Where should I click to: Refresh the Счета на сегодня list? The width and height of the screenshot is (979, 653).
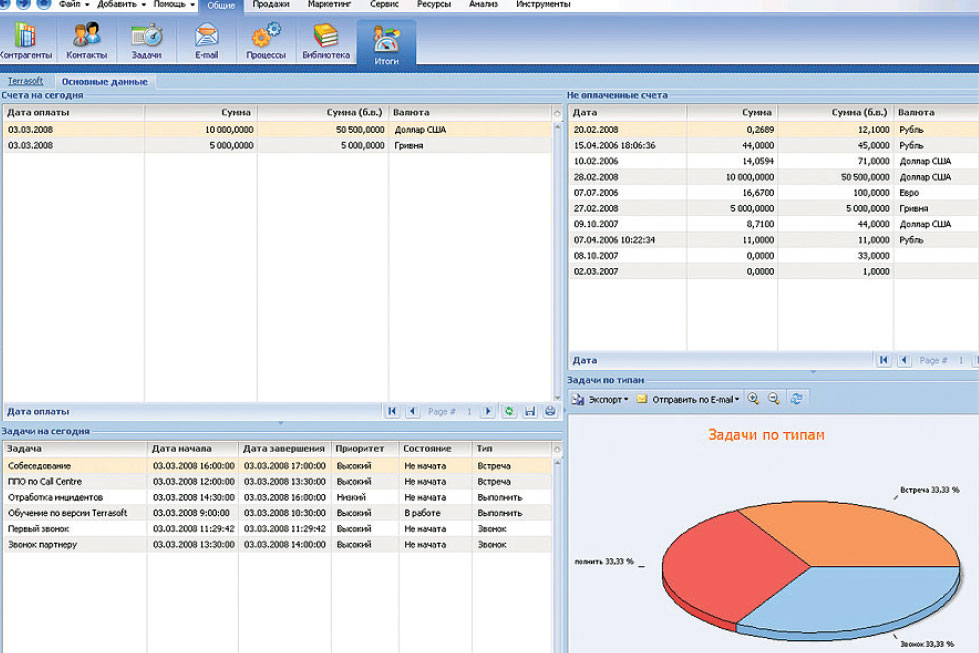pos(509,411)
